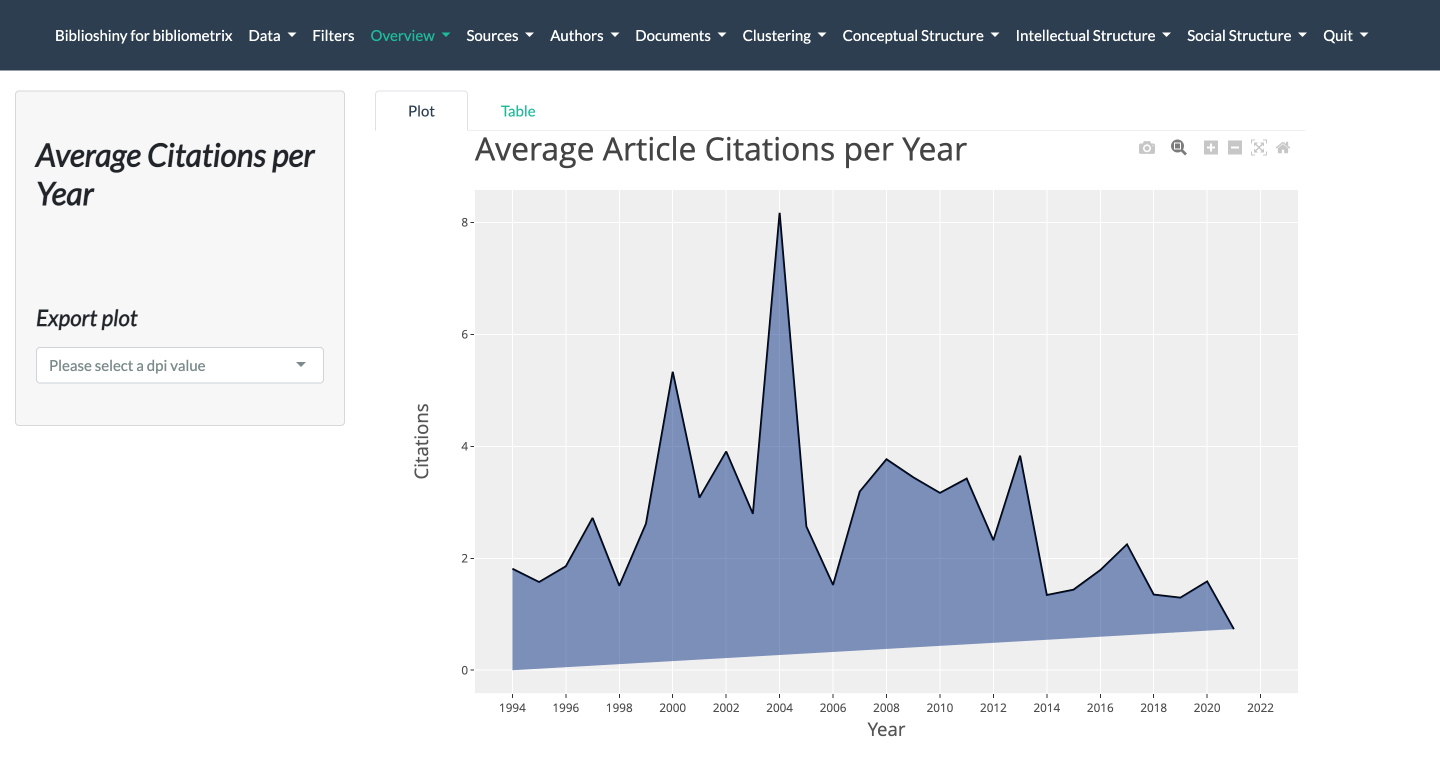
Task: Select the Plot tab
Action: click(x=421, y=111)
